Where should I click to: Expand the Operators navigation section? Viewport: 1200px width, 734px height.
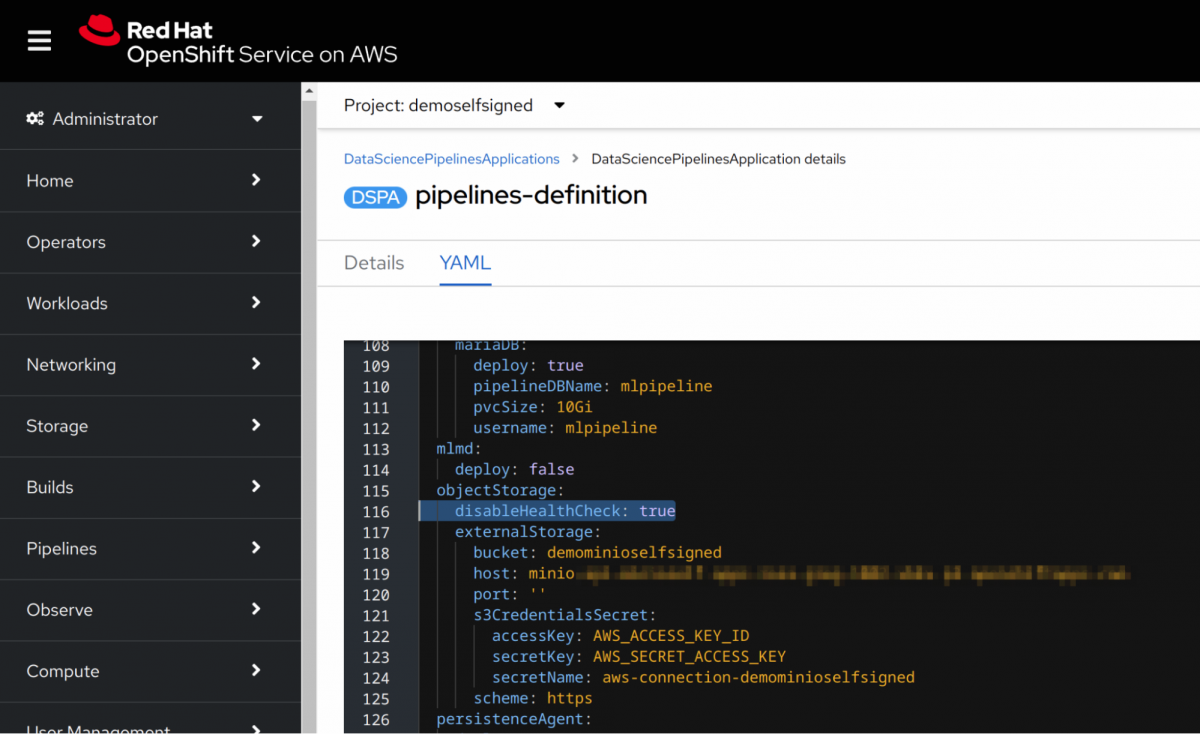[150, 242]
